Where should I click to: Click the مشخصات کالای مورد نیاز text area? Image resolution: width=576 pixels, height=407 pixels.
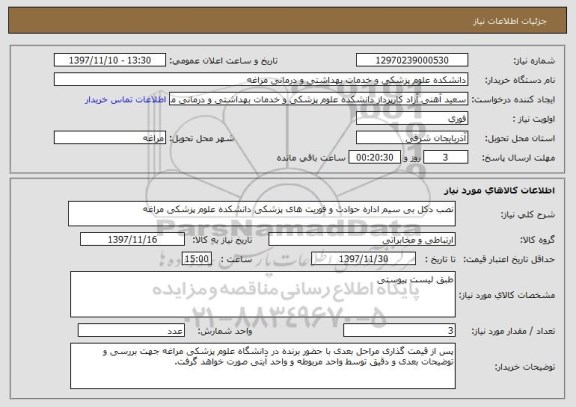click(x=263, y=294)
